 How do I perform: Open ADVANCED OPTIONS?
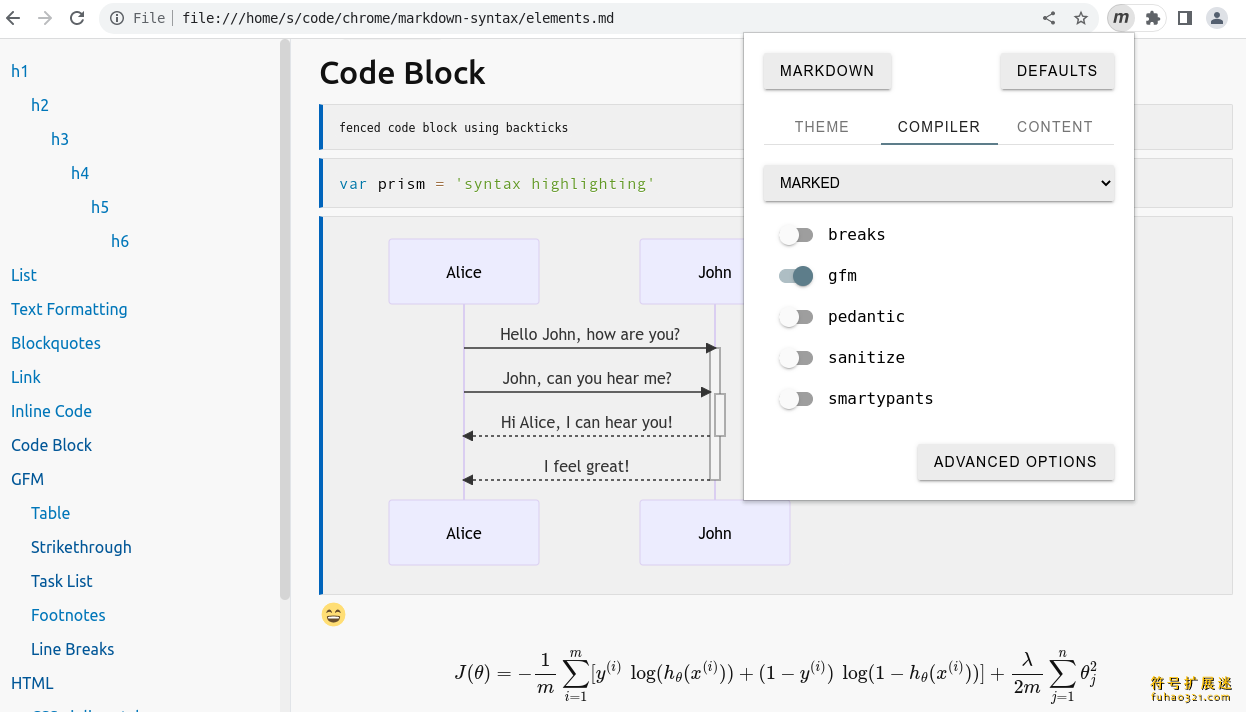[x=1015, y=462]
